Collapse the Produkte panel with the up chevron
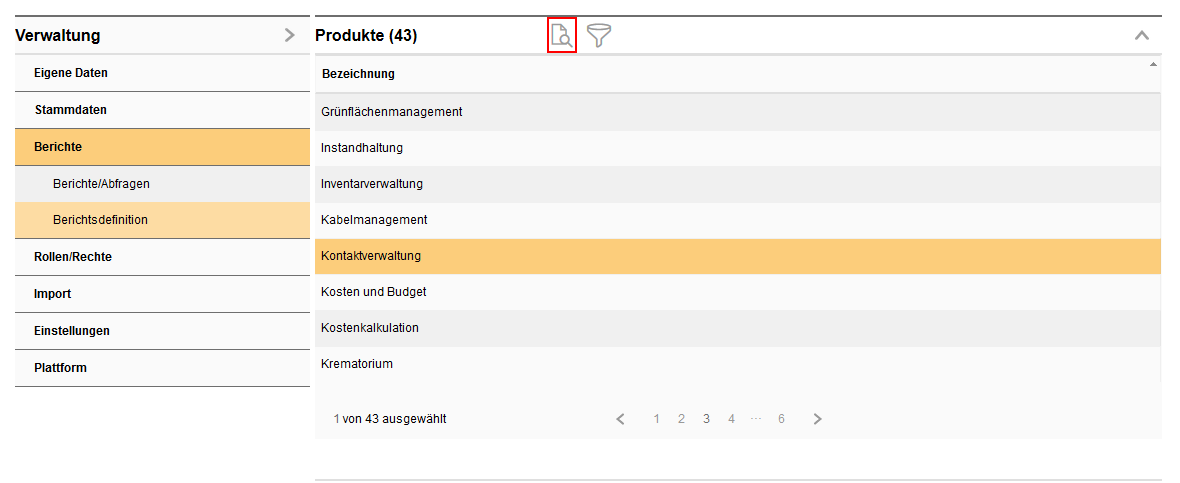The width and height of the screenshot is (1180, 483). pos(1142,36)
